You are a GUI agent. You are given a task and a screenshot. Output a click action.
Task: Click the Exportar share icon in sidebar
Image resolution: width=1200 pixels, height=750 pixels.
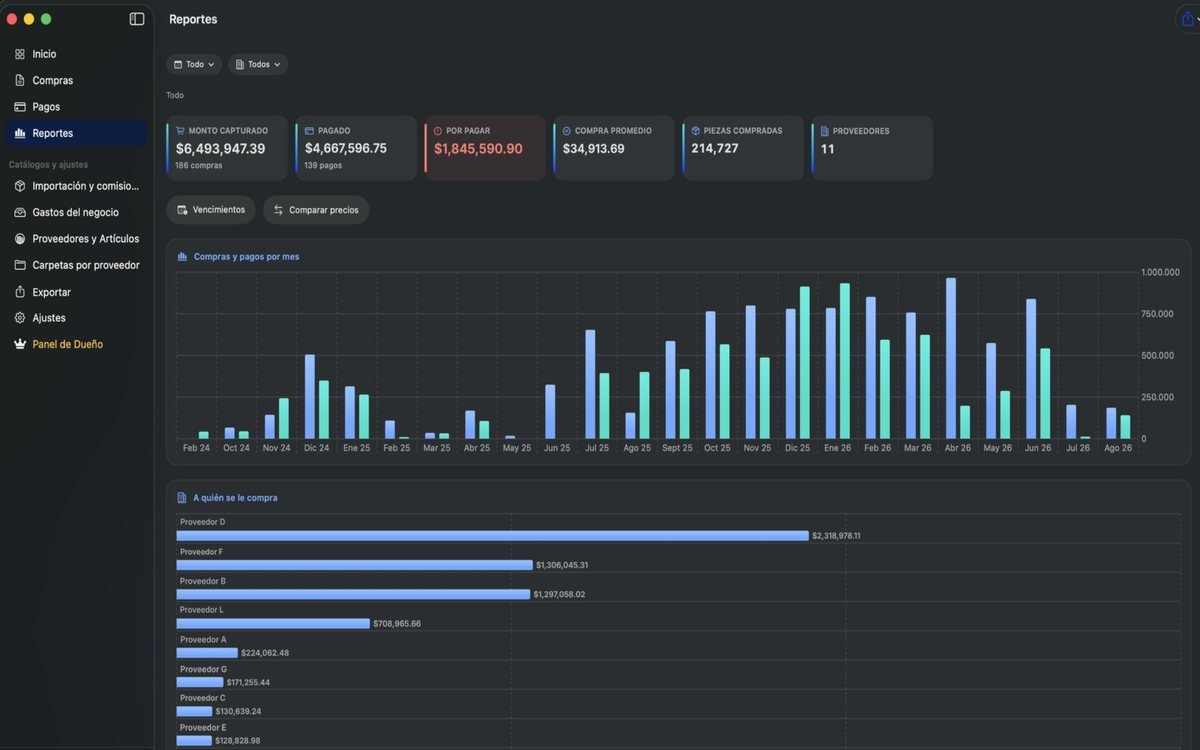pyautogui.click(x=20, y=292)
